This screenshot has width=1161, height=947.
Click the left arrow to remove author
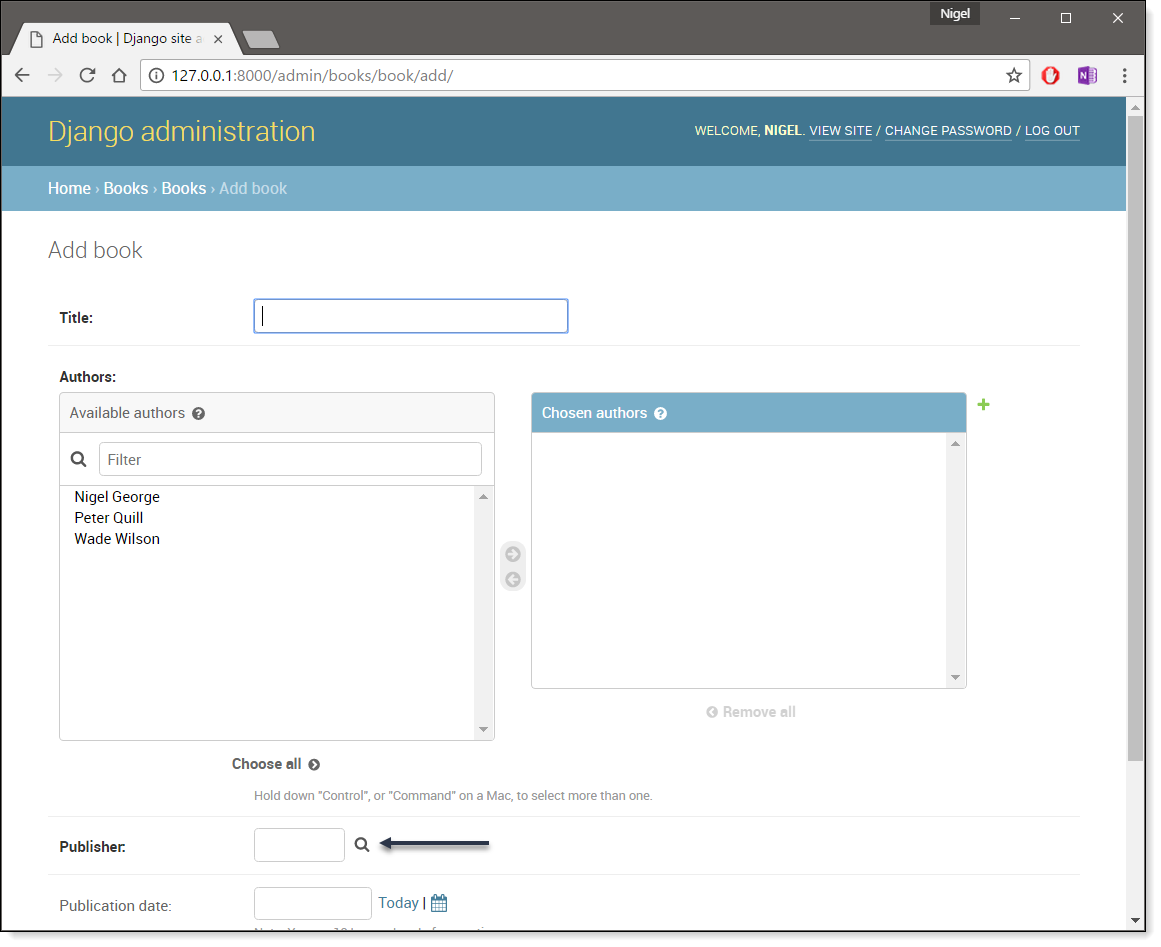(513, 580)
